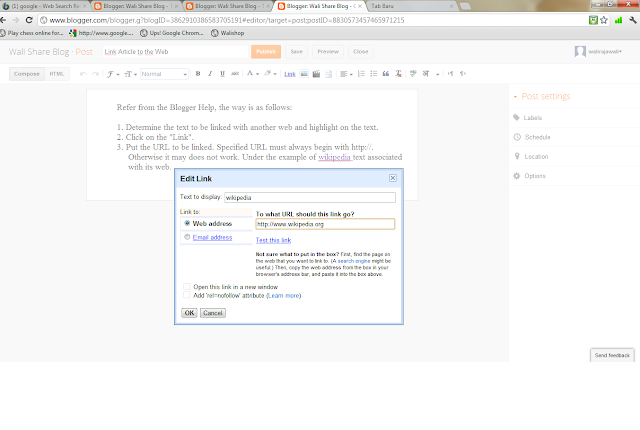Click the Close post button
This screenshot has height=430, width=640.
coord(360,51)
